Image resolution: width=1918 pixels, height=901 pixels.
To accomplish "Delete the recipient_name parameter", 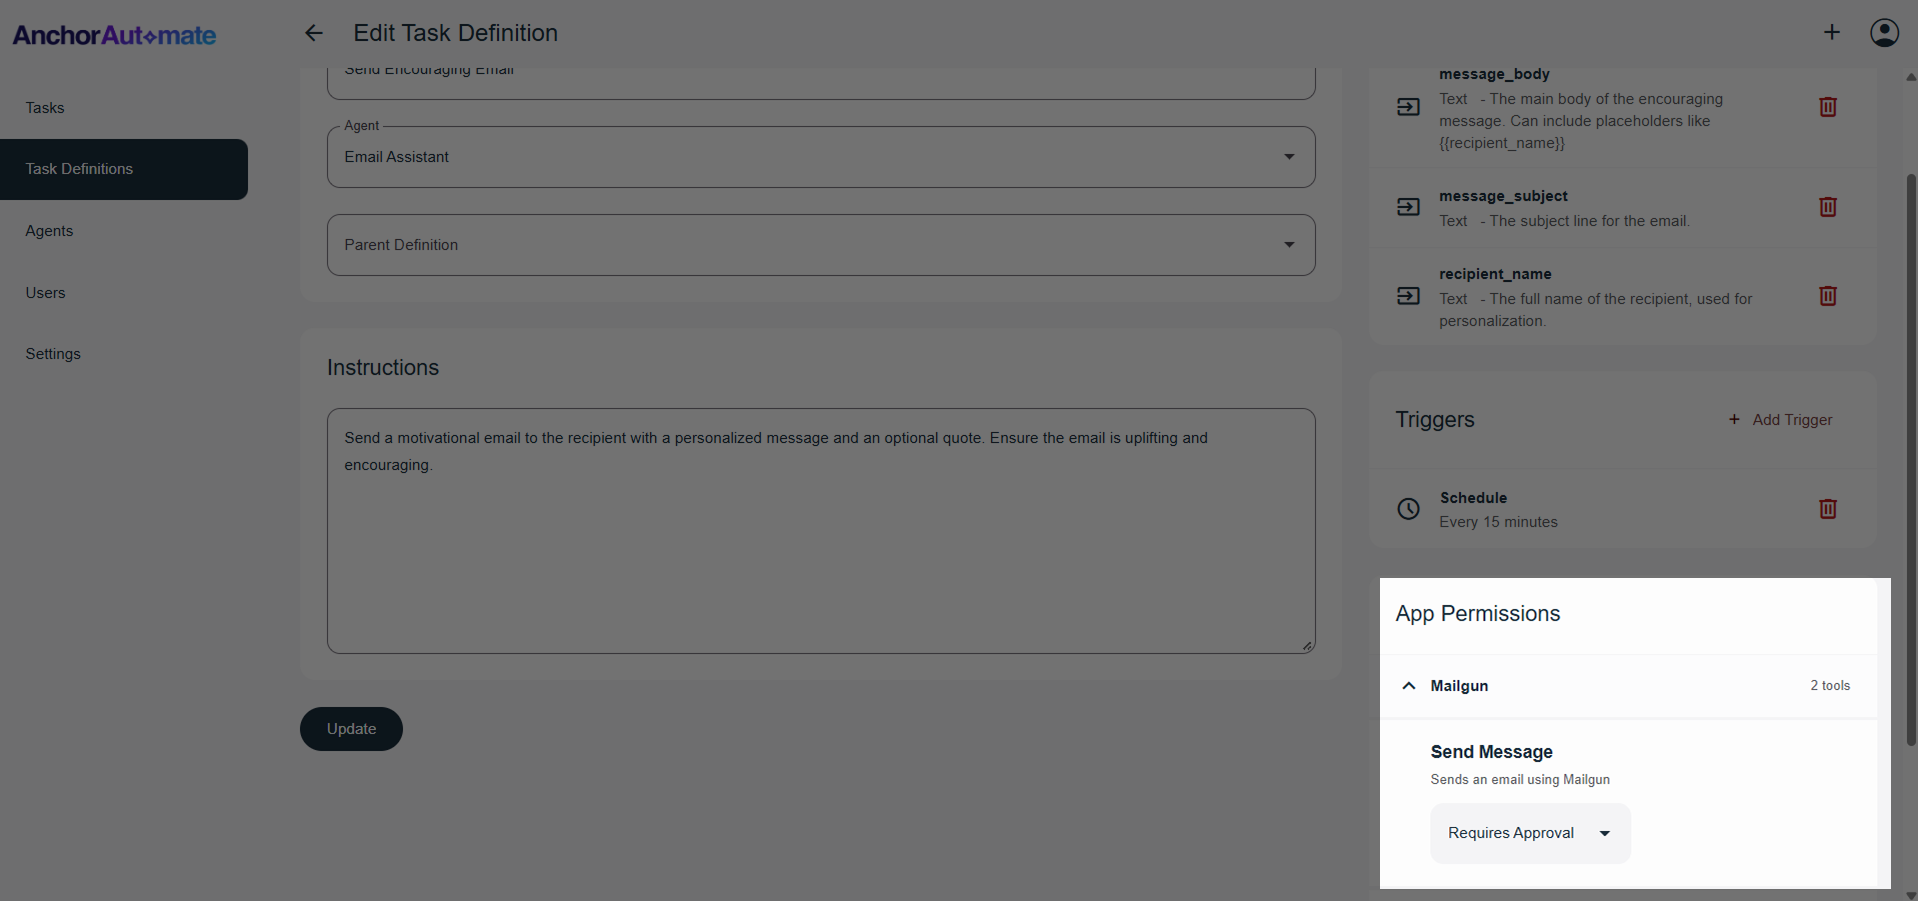I will tap(1828, 296).
